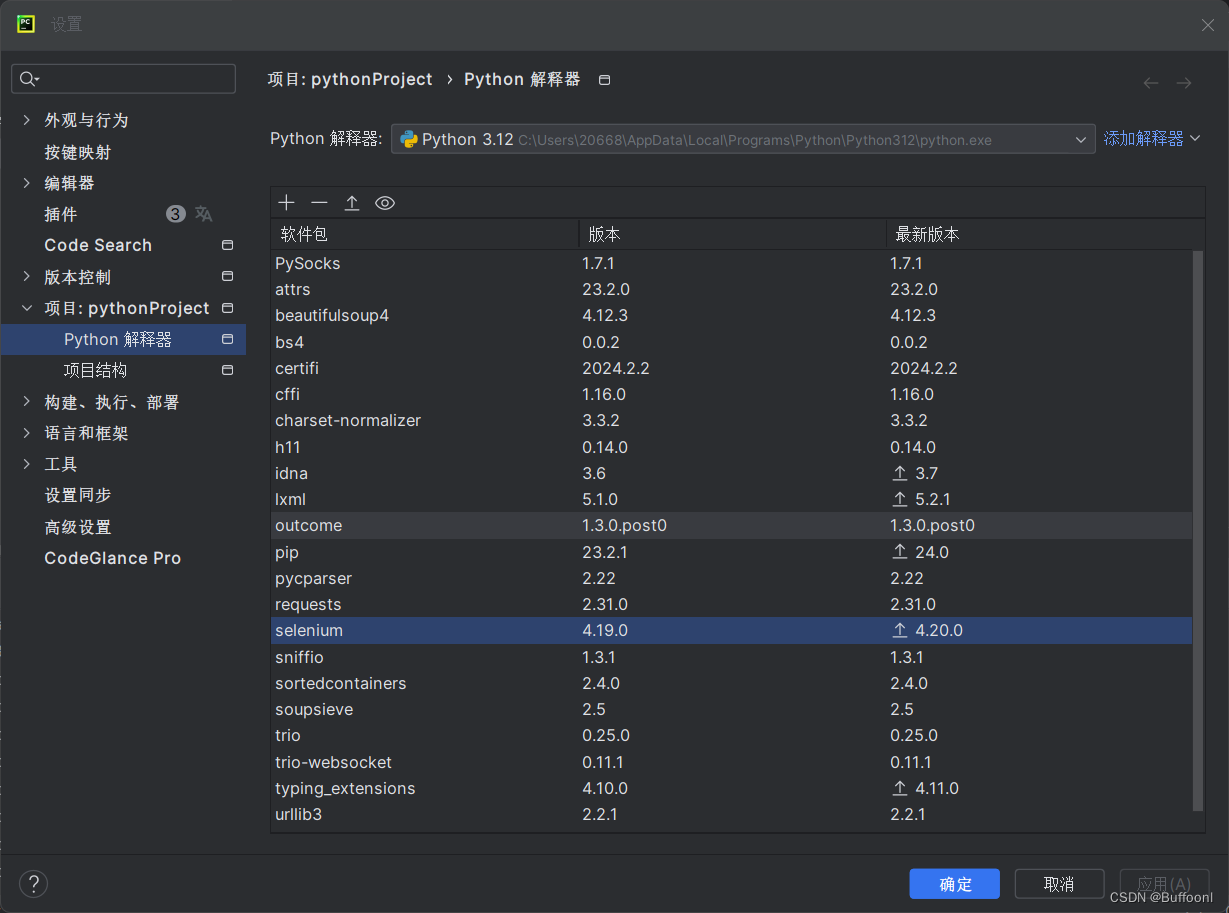Viewport: 1229px width, 913px height.
Task: Click project-level icon next to Code Search
Action: click(227, 245)
